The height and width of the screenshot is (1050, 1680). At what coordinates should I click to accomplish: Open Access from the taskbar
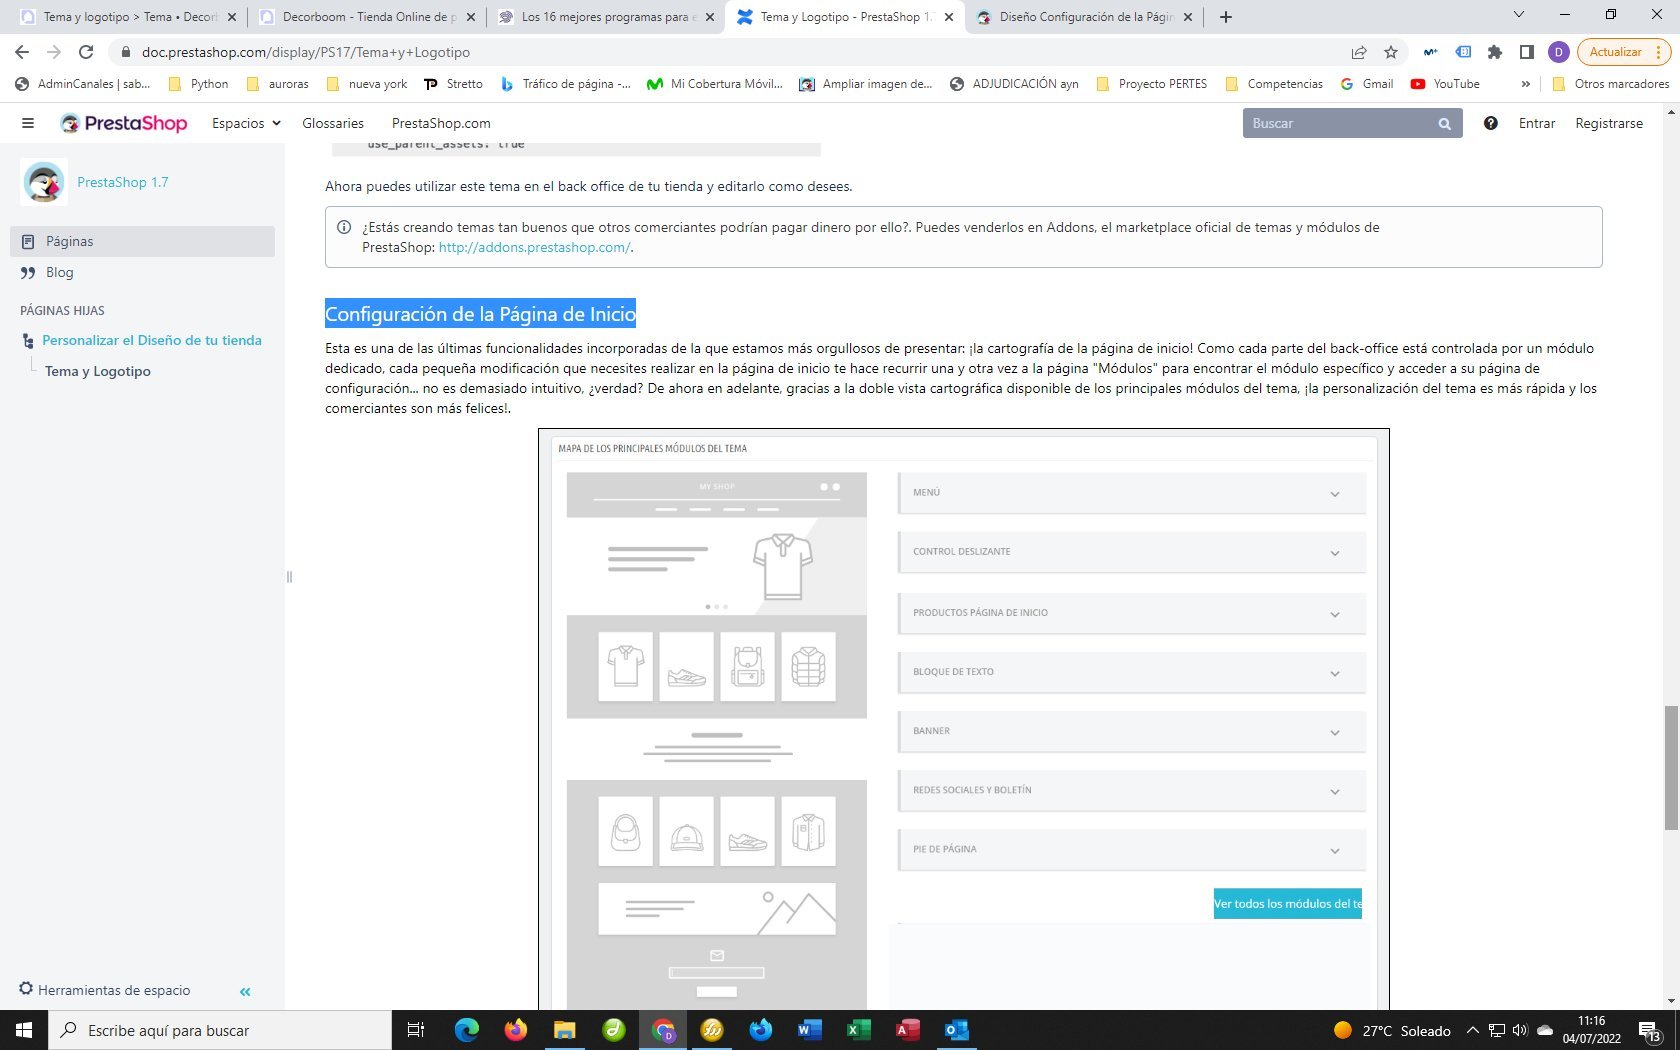point(908,1030)
